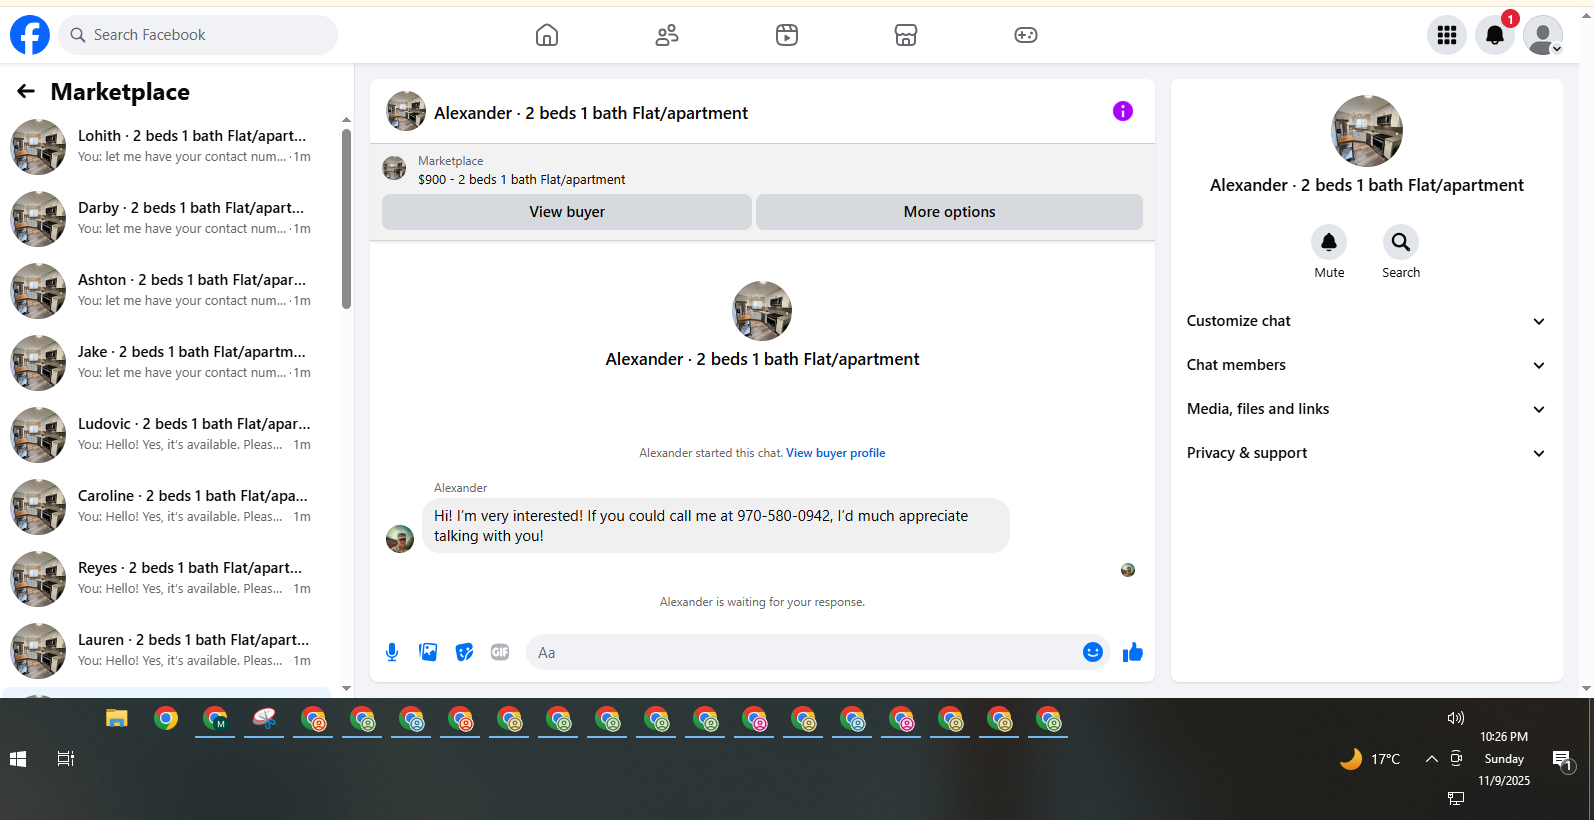Go to the Facebook Home feed icon
This screenshot has width=1594, height=820.
[x=547, y=35]
